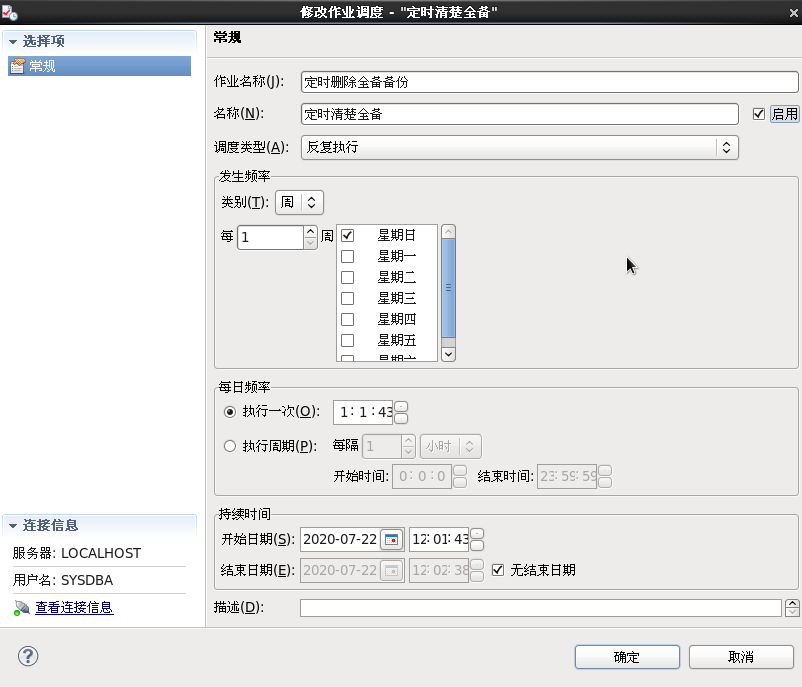The width and height of the screenshot is (802, 687).
Task: Click the 确定 button
Action: pyautogui.click(x=627, y=657)
